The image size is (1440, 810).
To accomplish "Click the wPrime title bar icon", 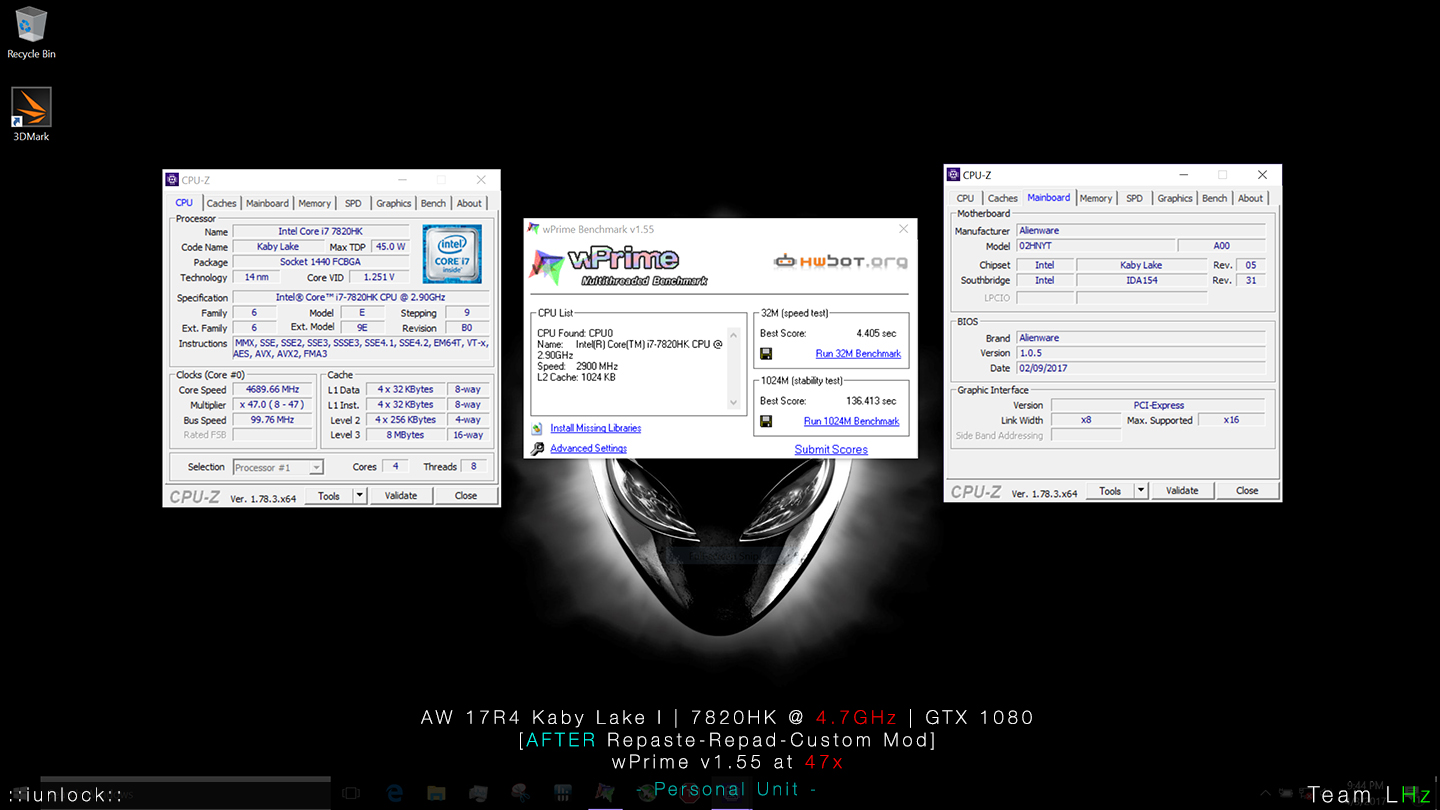I will pos(534,229).
